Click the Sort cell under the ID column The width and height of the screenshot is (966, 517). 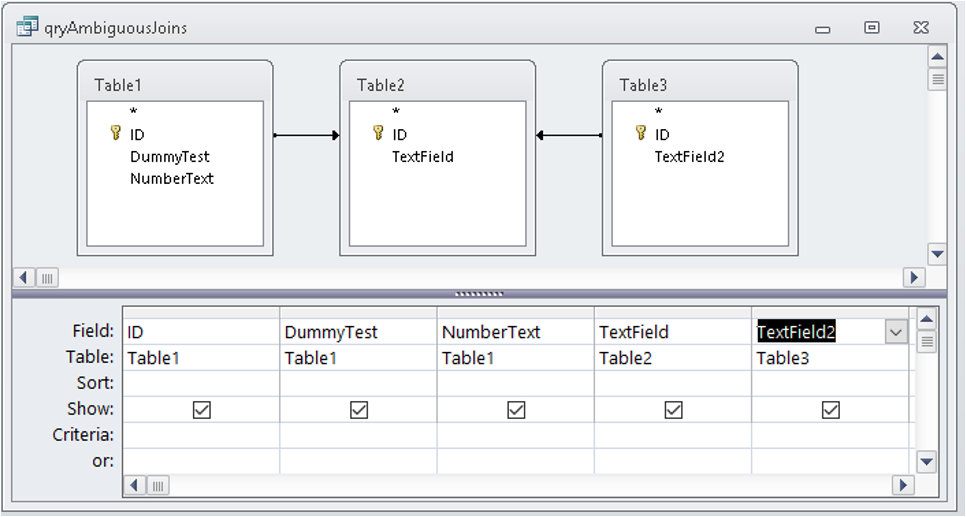(201, 383)
